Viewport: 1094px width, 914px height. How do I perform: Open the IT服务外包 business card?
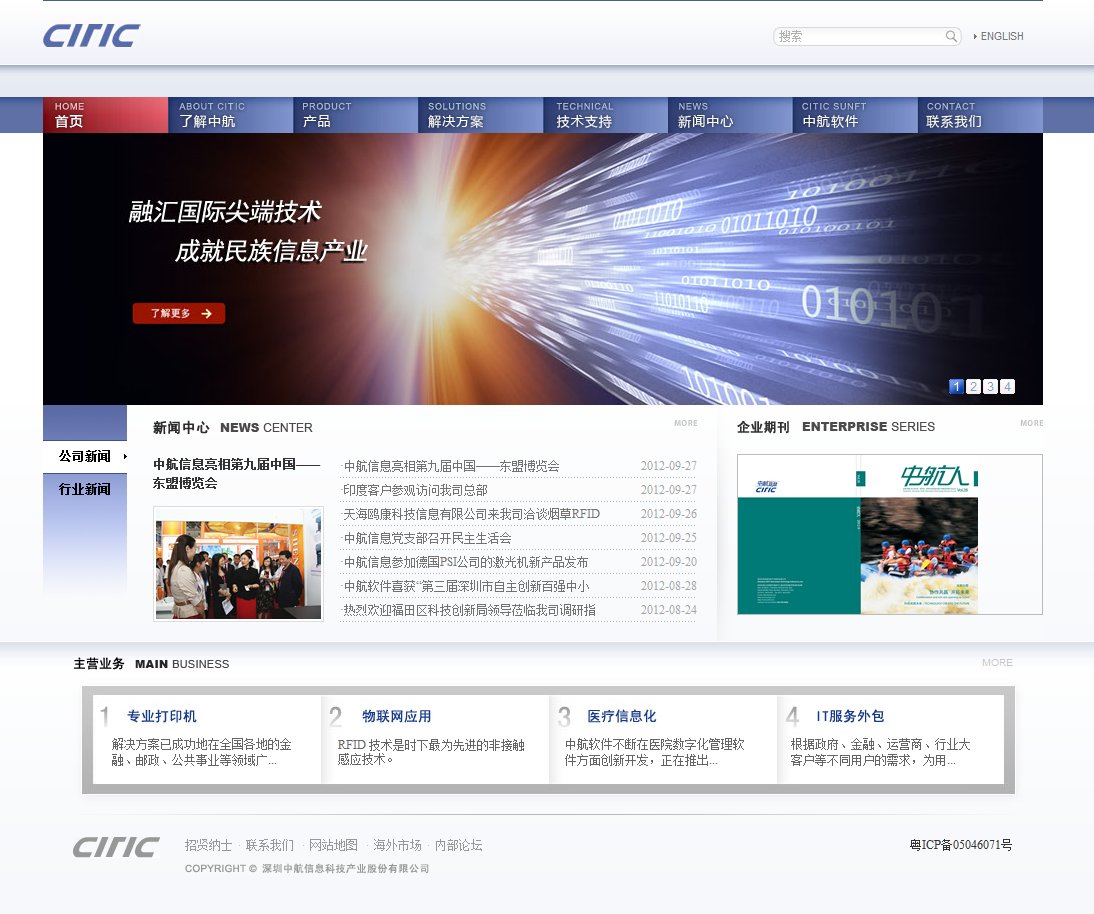point(850,717)
